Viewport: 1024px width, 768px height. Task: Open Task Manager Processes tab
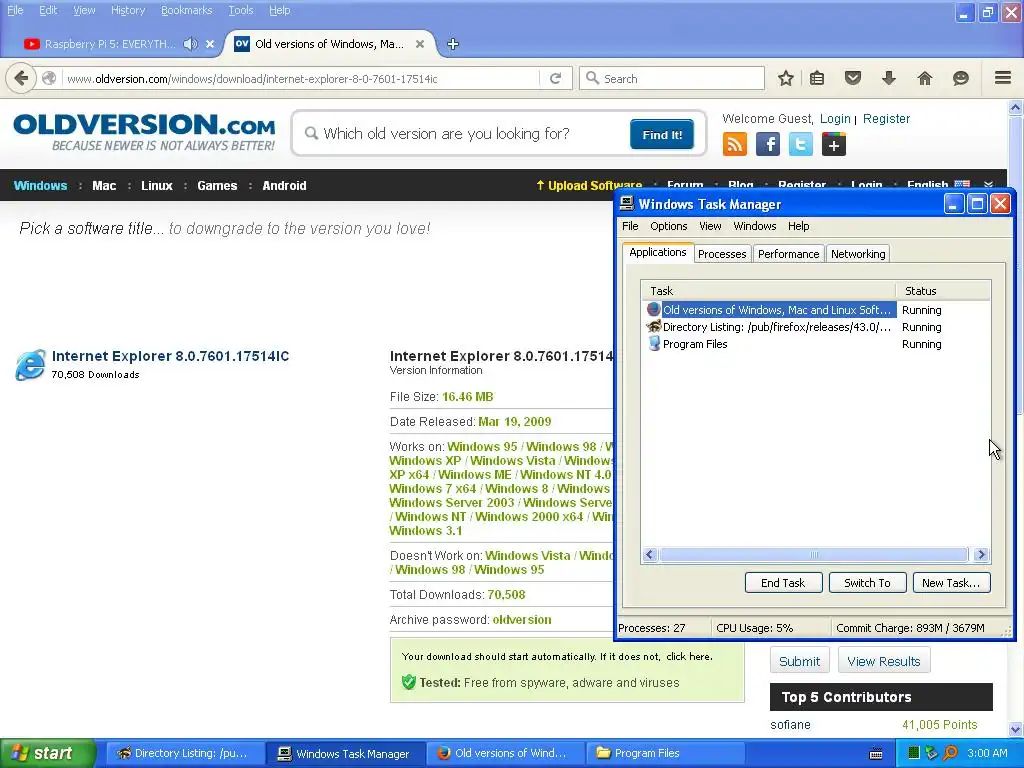[x=722, y=254]
